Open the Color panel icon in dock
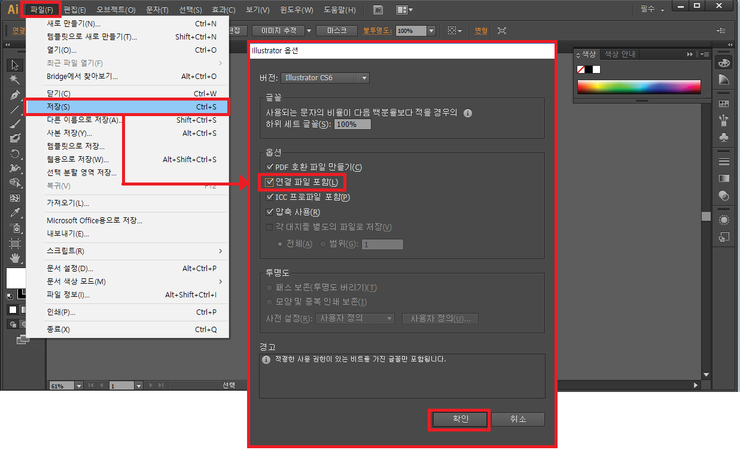This screenshot has width=740, height=456. pyautogui.click(x=724, y=62)
